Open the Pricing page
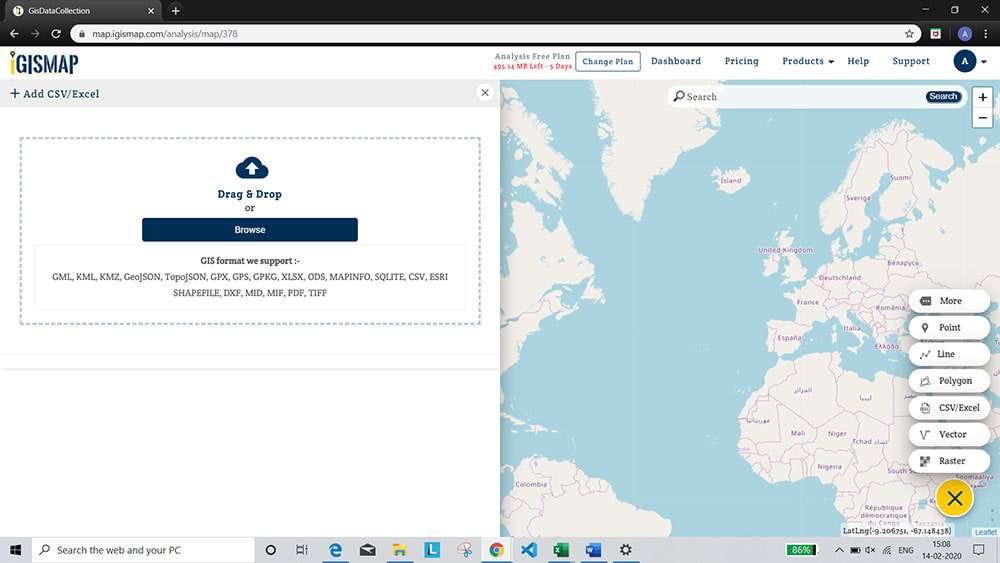This screenshot has width=1000, height=563. (x=742, y=61)
